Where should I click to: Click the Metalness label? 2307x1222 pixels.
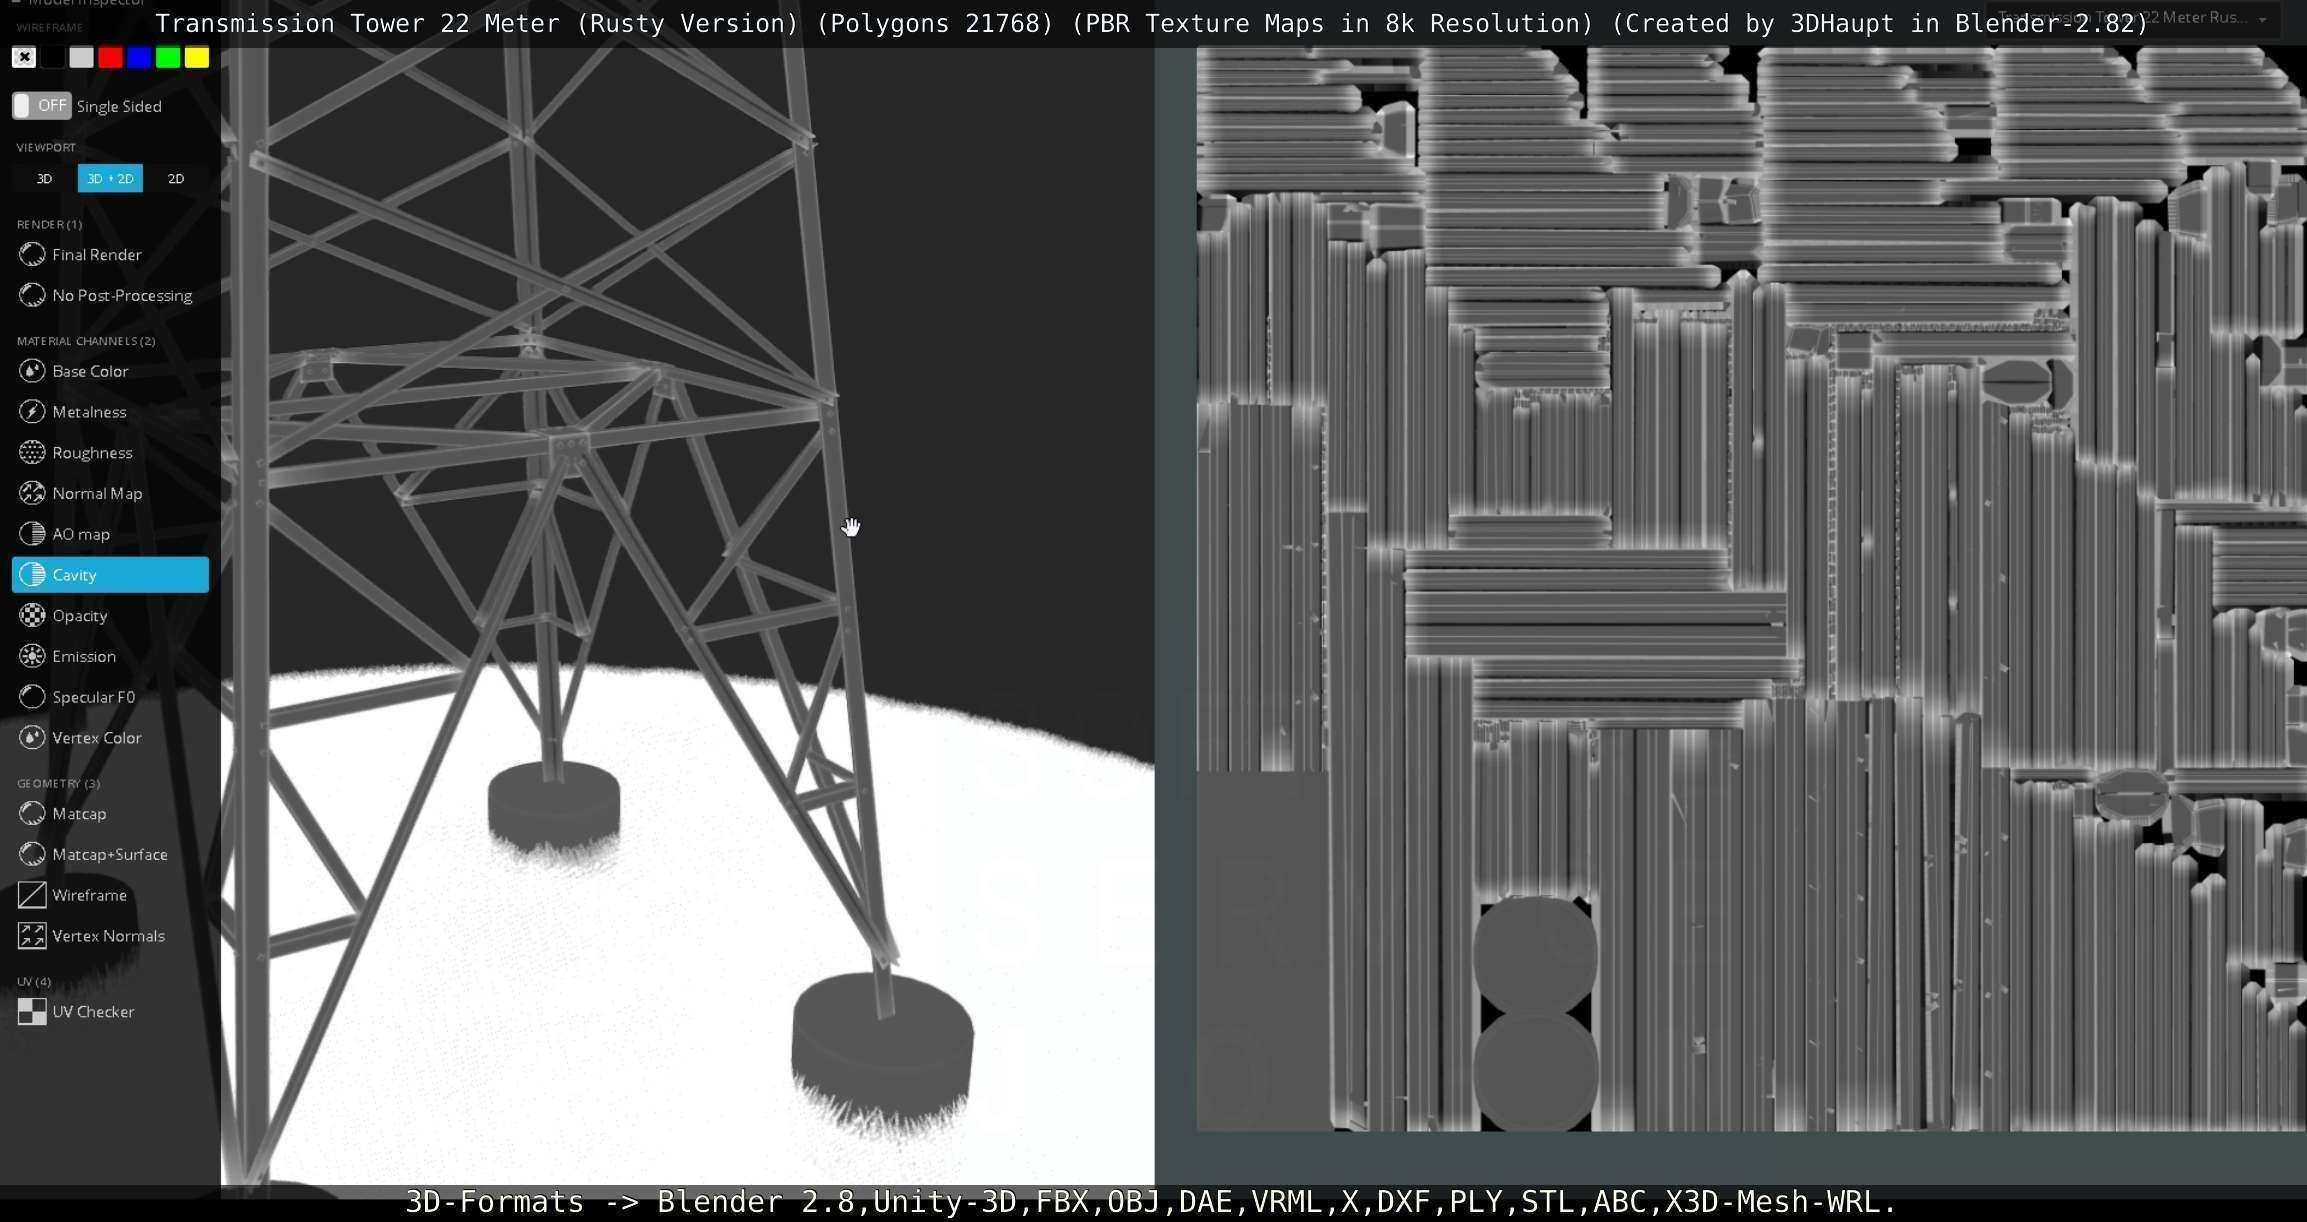(x=89, y=412)
